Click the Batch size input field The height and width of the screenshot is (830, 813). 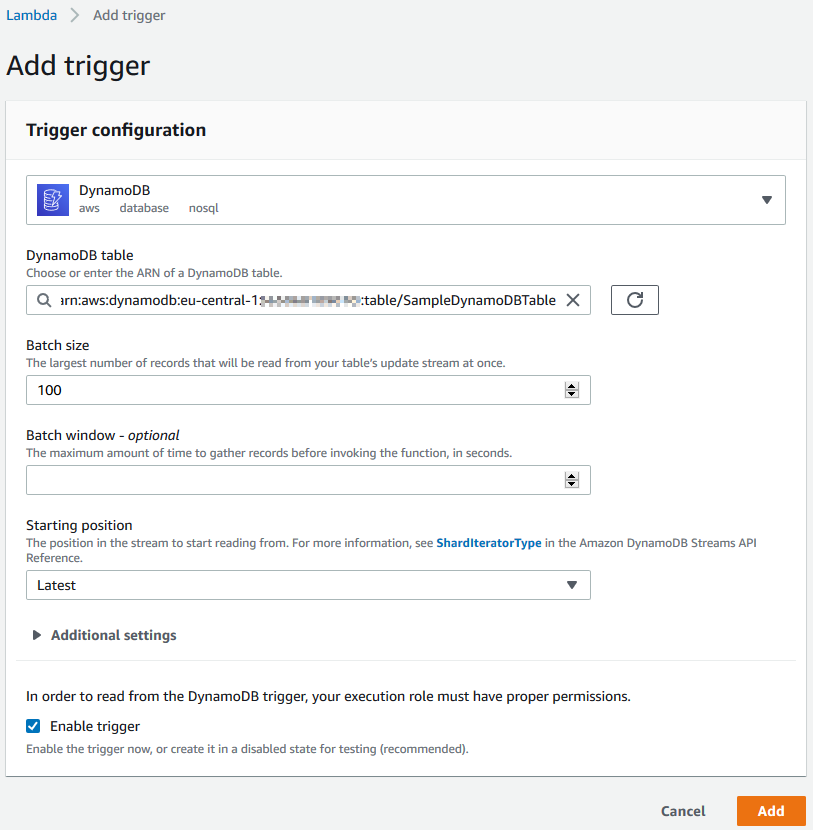(x=308, y=390)
